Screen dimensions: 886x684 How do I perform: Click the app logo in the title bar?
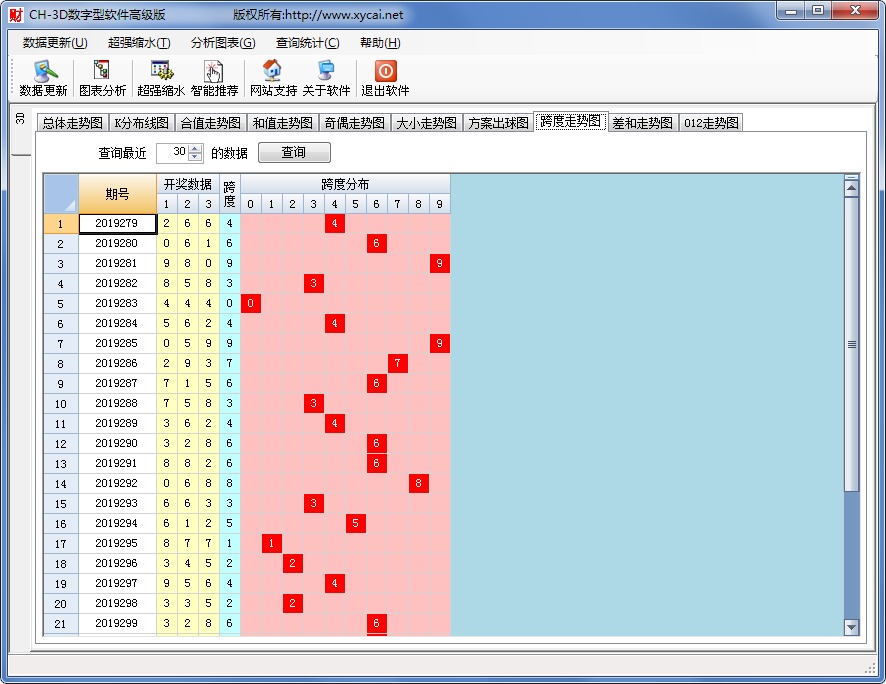15,14
